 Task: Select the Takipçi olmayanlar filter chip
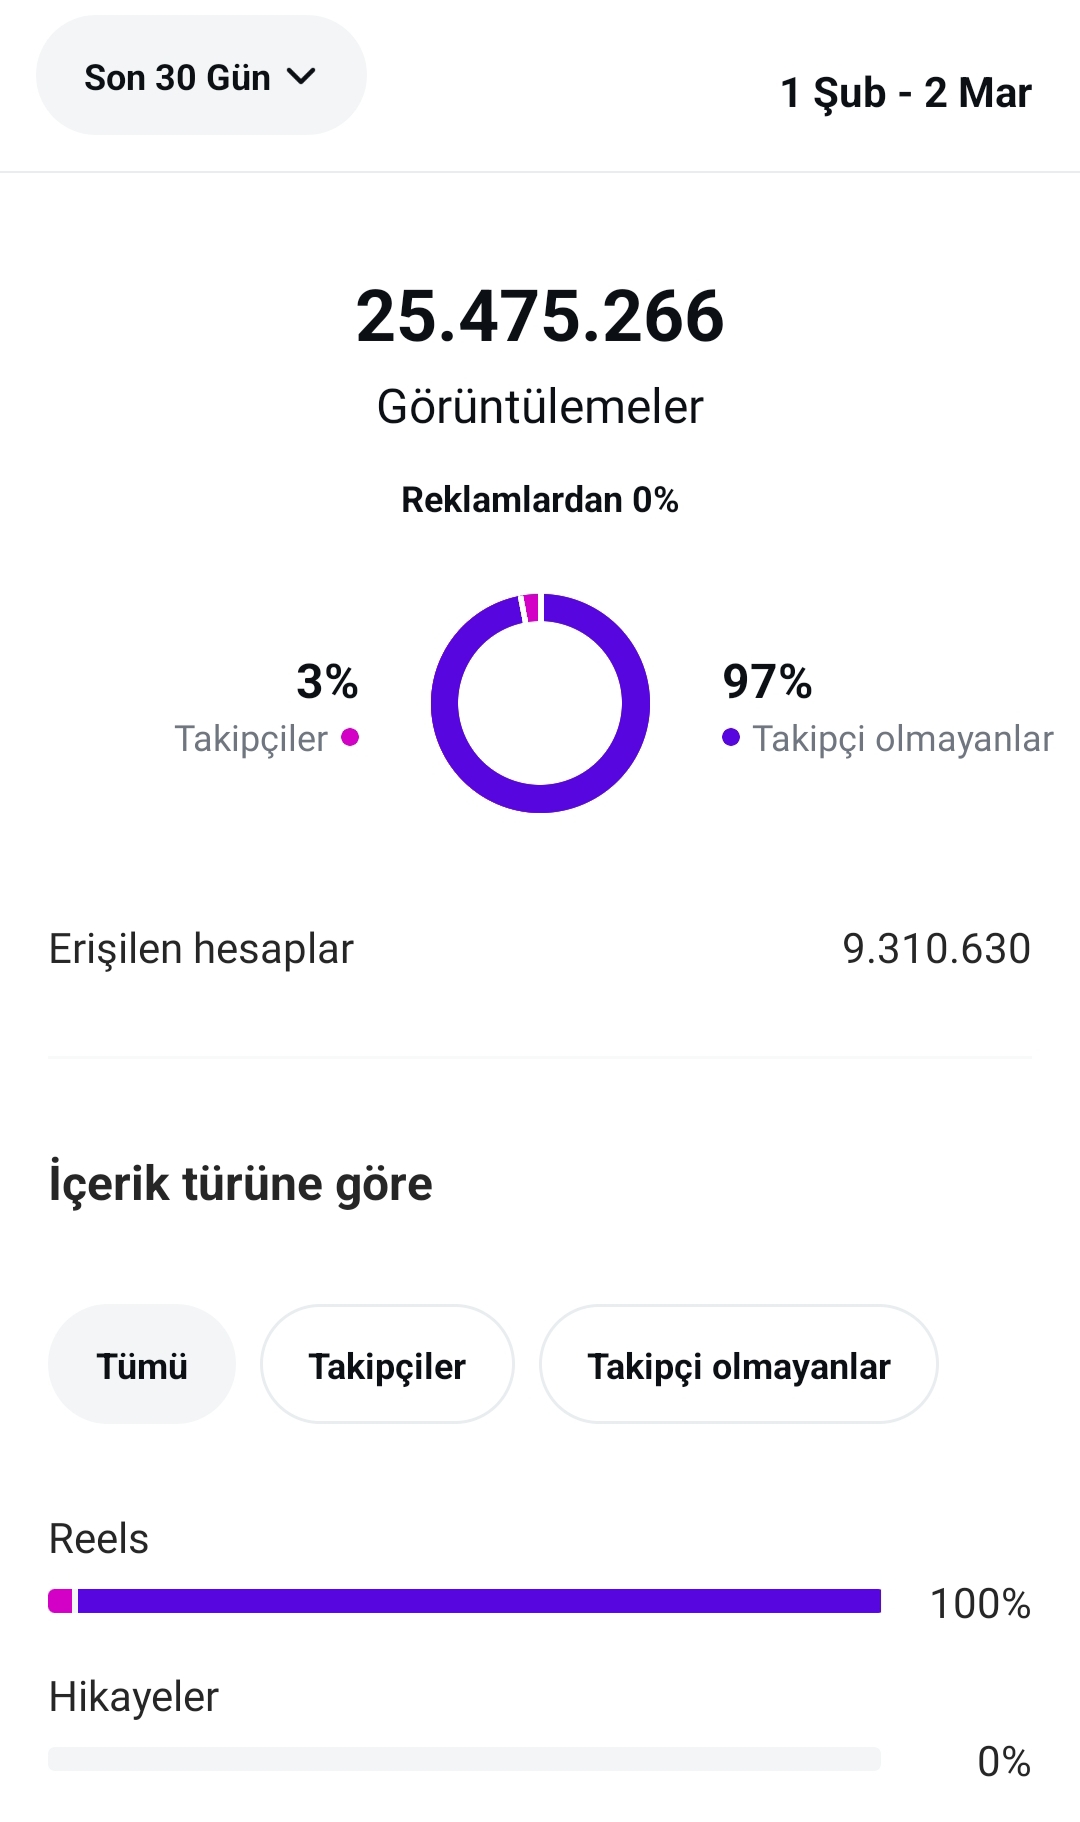pos(738,1364)
